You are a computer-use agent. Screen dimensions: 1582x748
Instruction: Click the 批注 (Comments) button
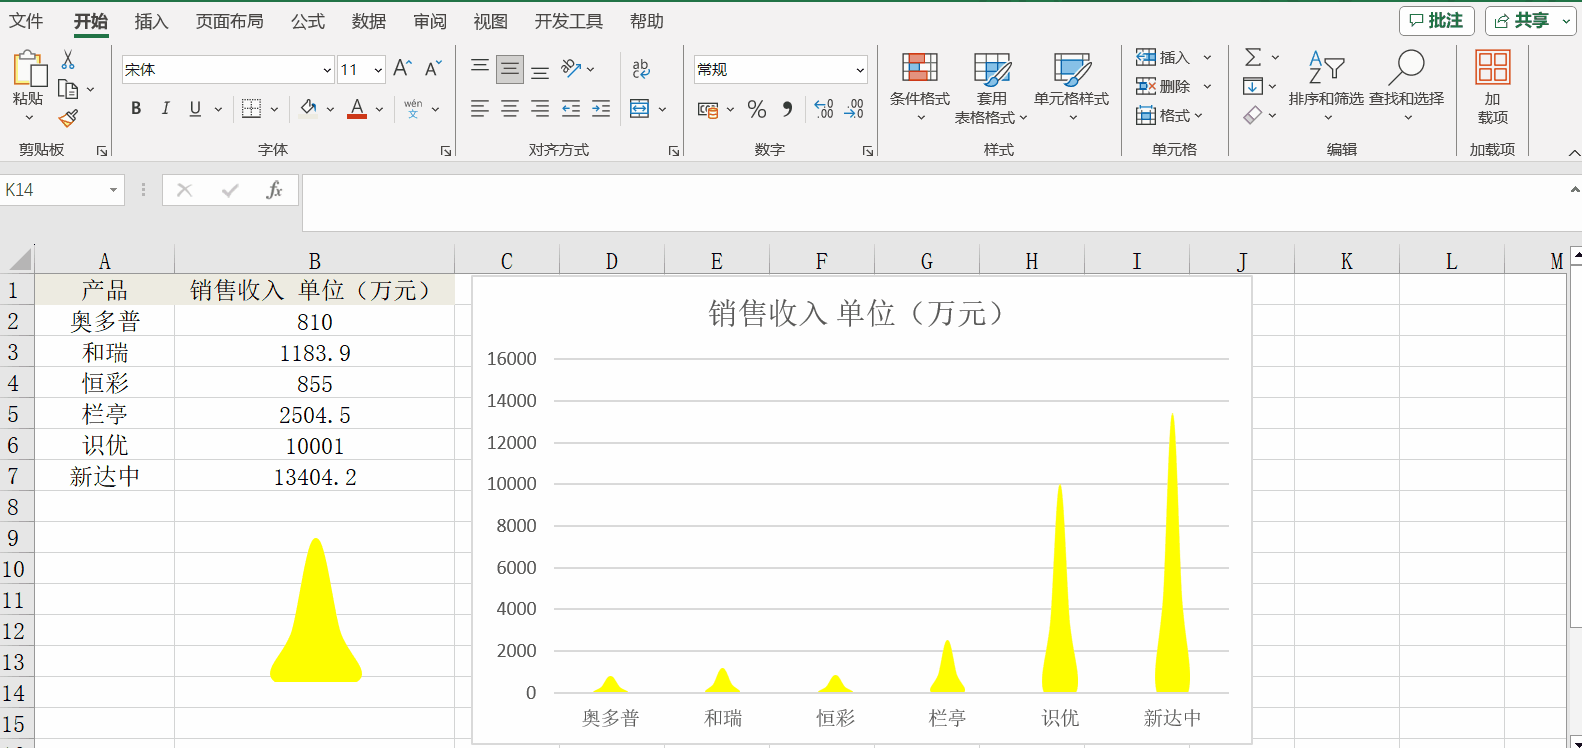tap(1436, 20)
